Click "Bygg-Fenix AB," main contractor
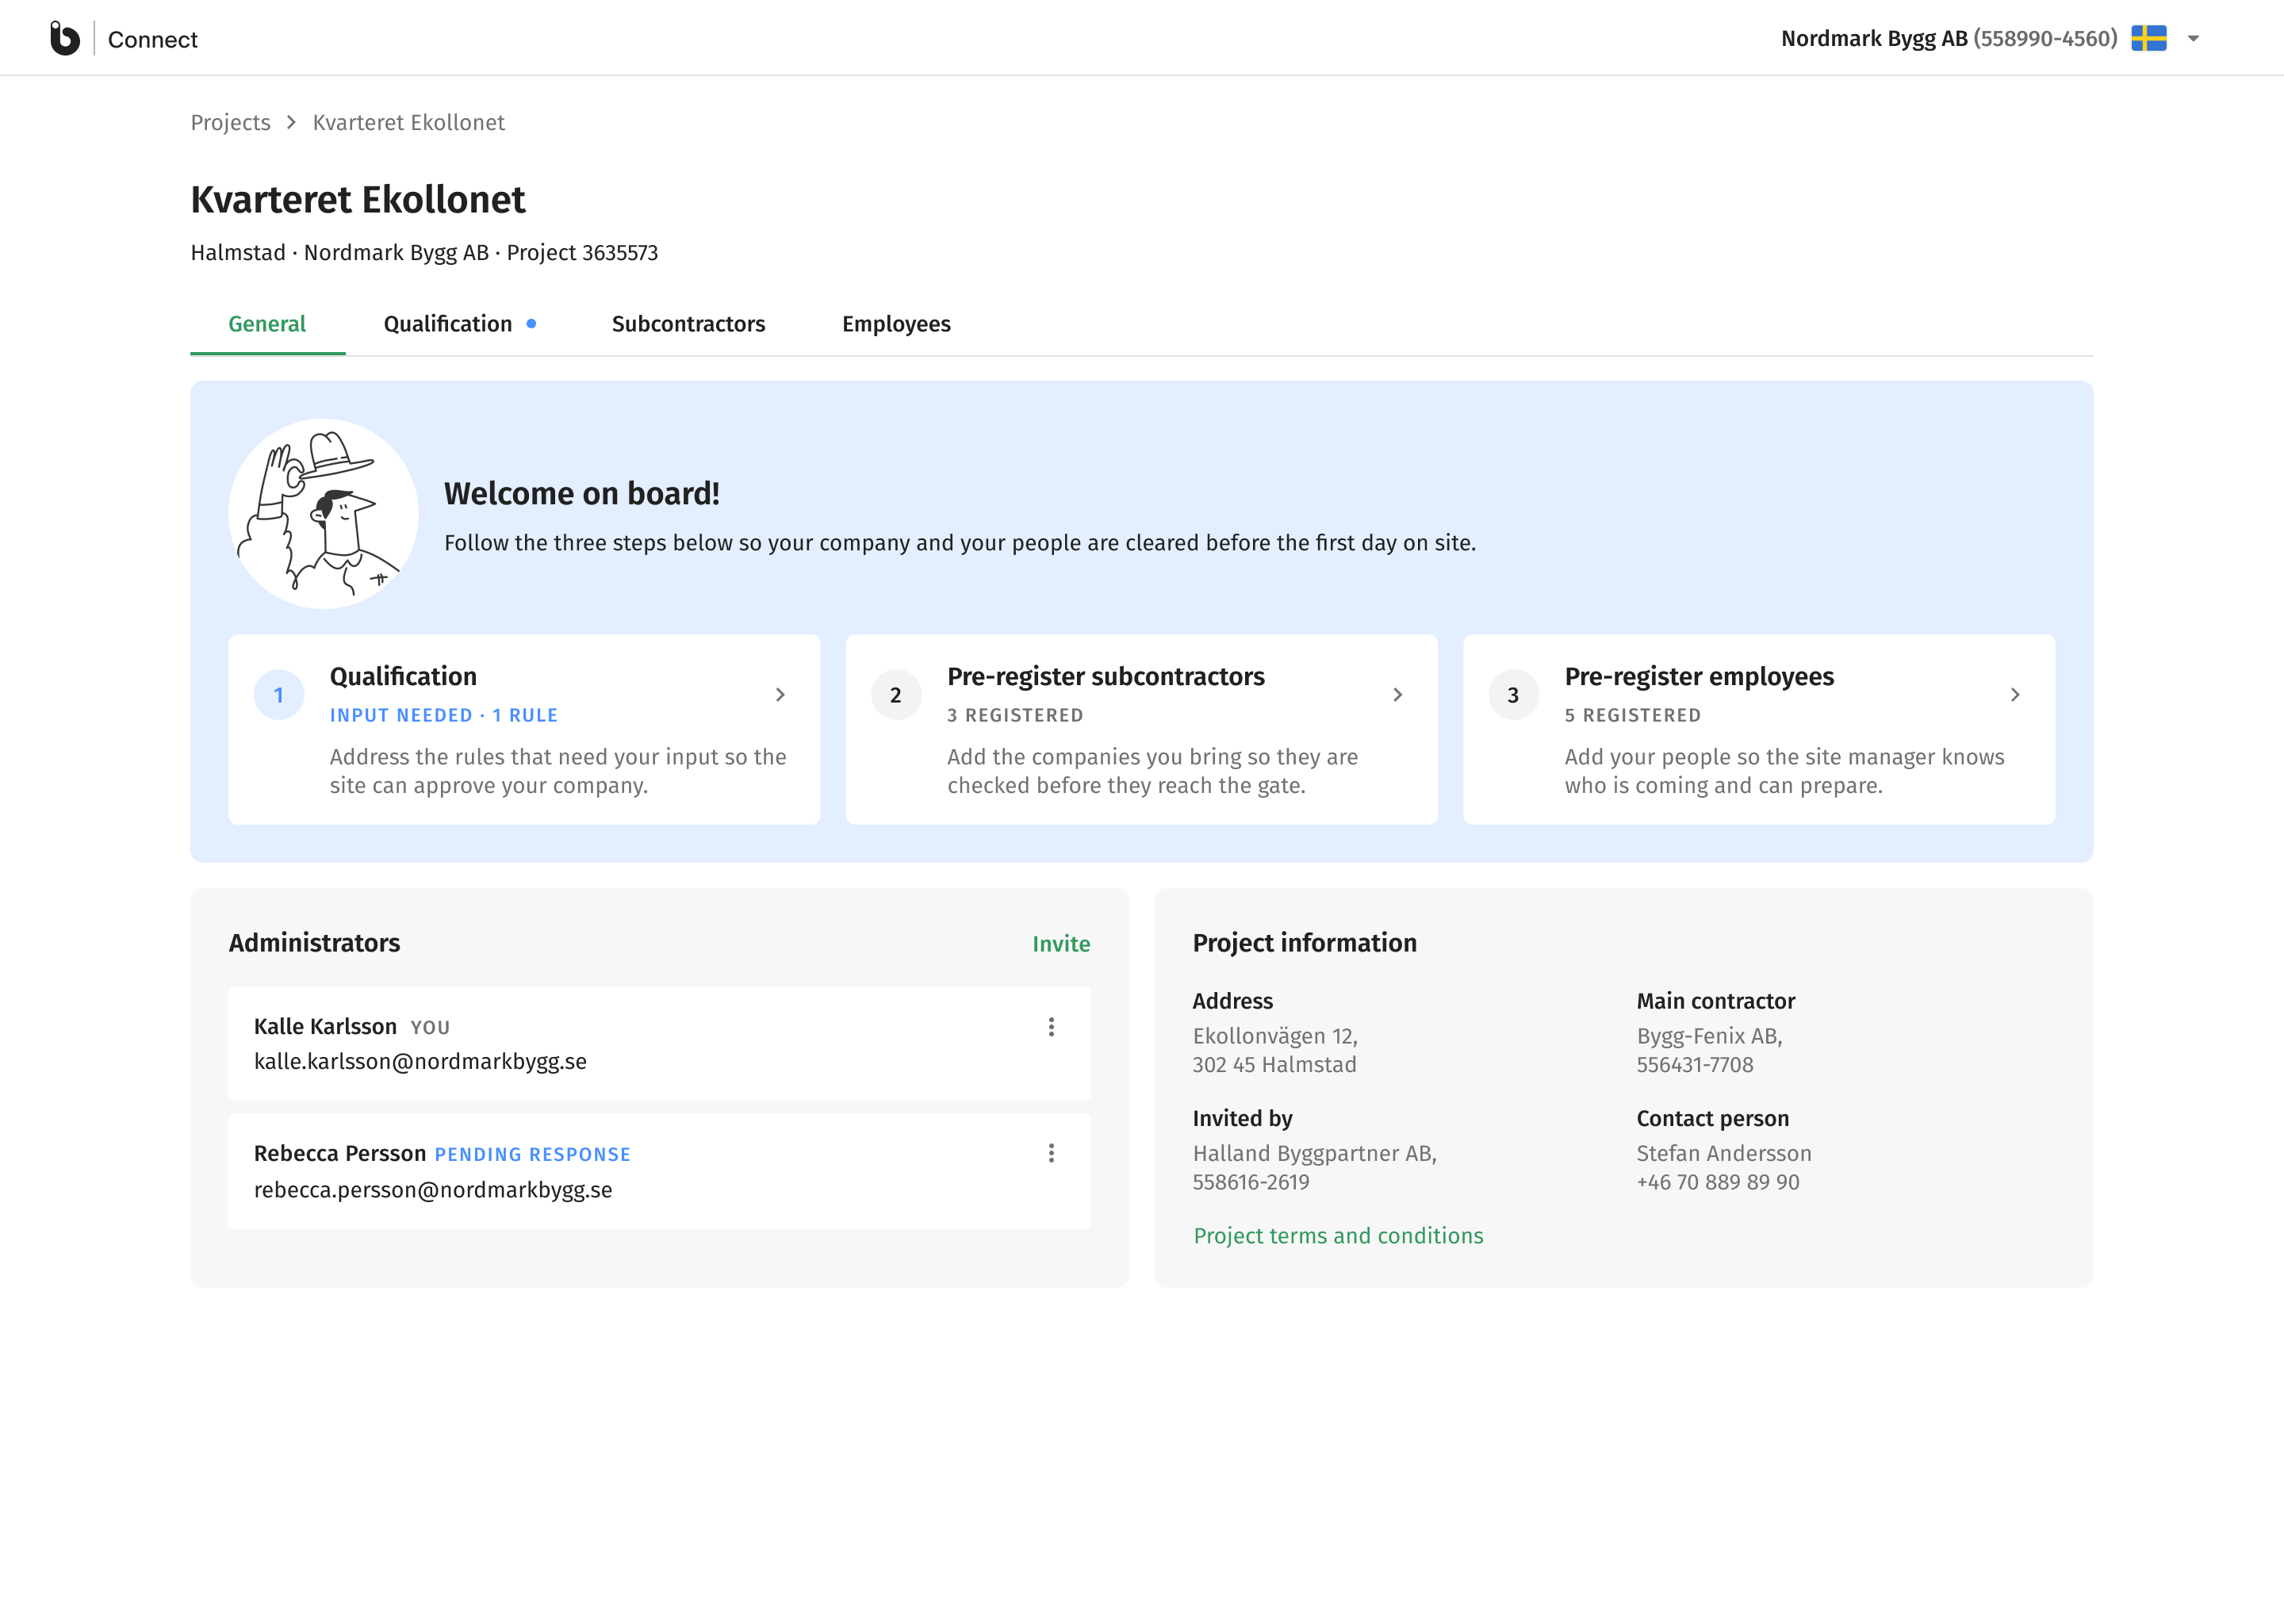Screen dimensions: 2284x1624 click(x=1710, y=1037)
